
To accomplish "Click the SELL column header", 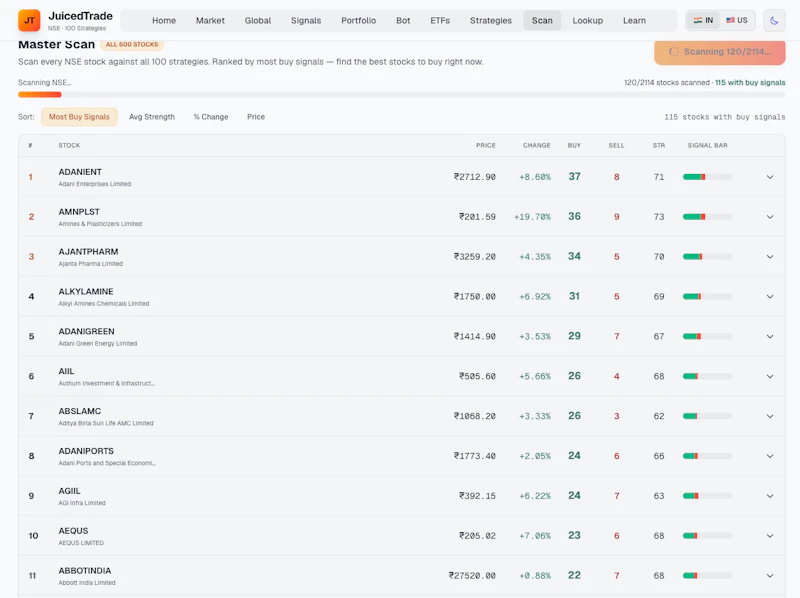I will click(616, 145).
